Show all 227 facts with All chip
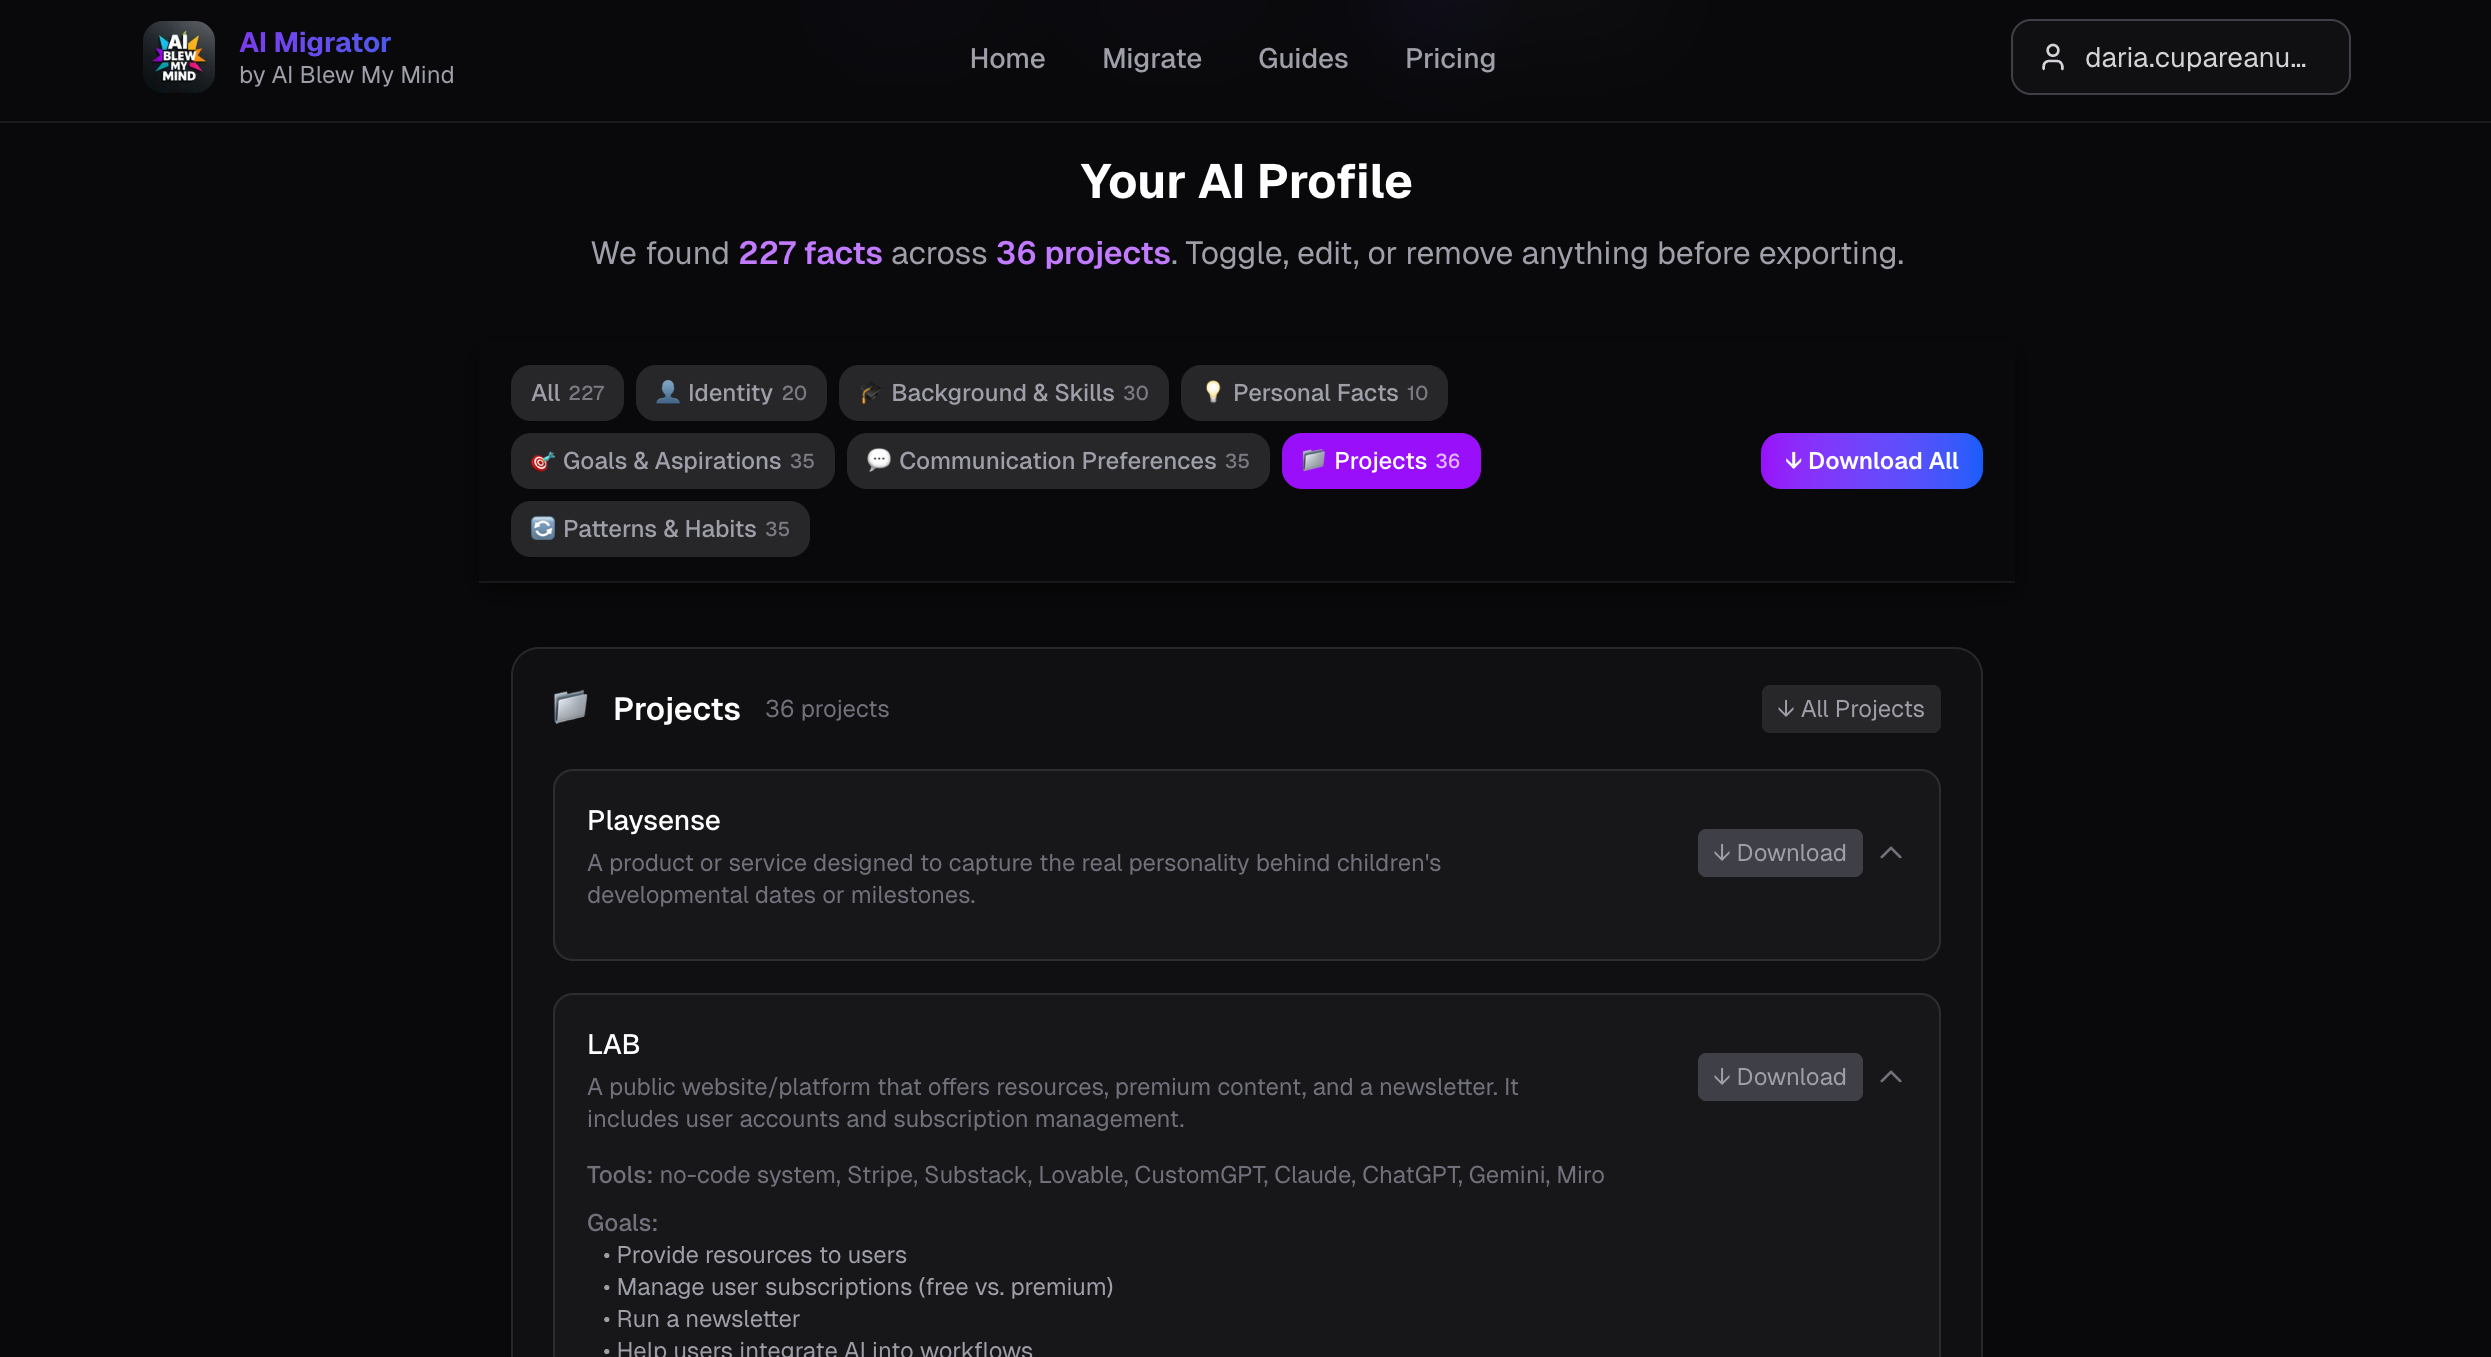2491x1357 pixels. click(567, 393)
